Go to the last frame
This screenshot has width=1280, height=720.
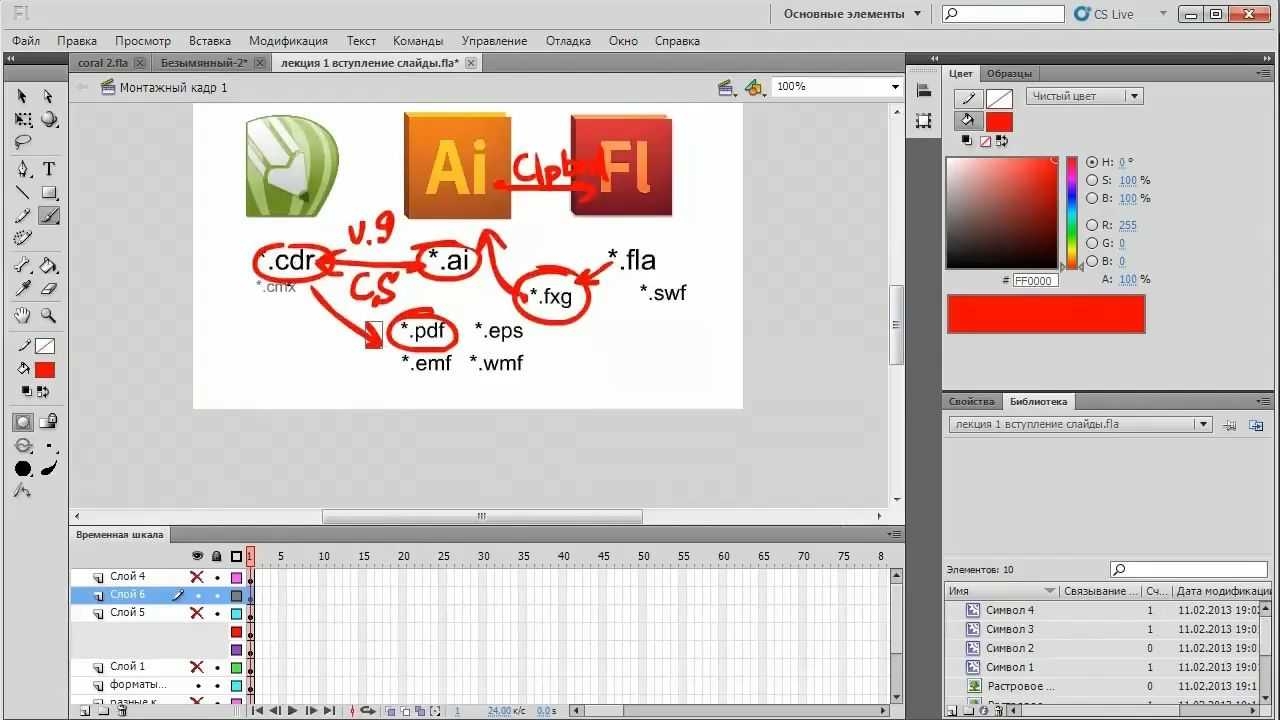(x=330, y=711)
